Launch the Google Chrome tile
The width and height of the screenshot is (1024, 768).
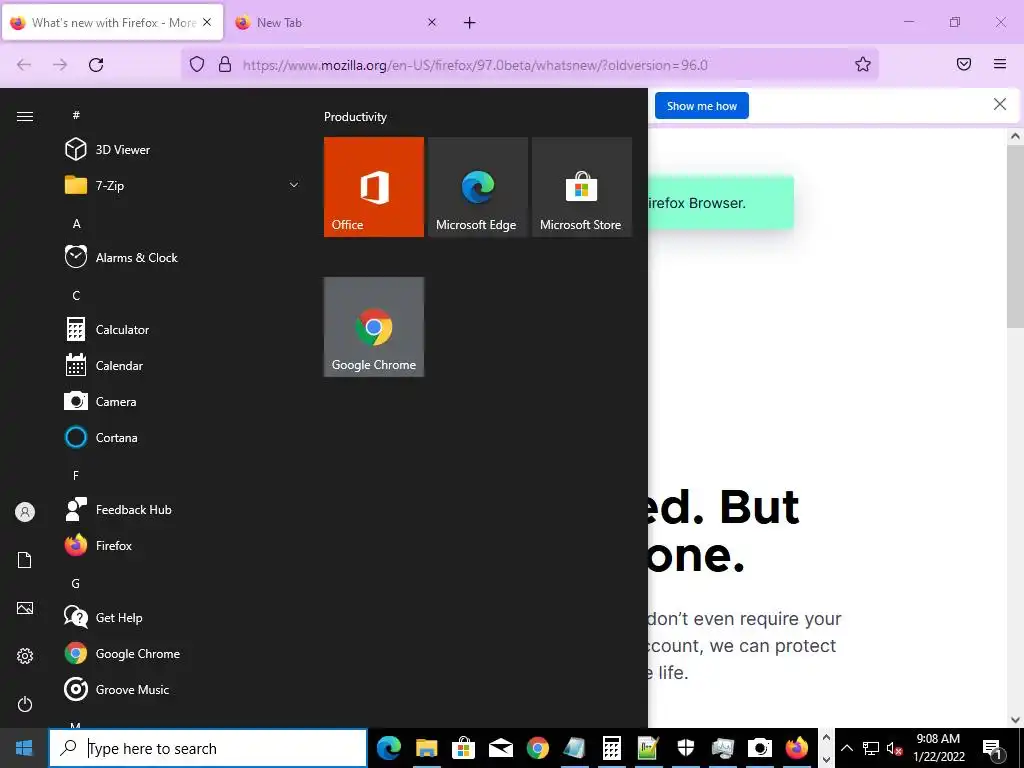point(374,327)
